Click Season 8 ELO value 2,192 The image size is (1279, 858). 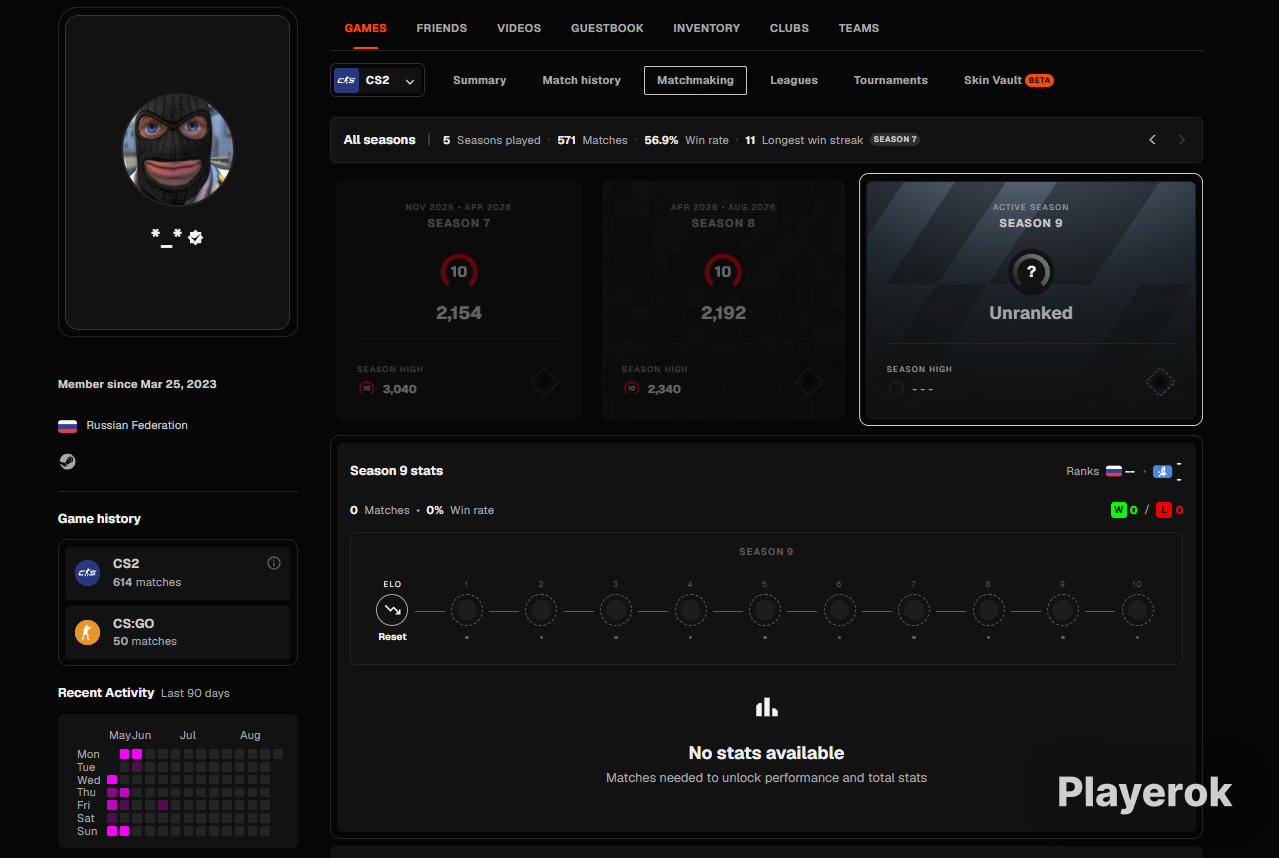coord(723,313)
